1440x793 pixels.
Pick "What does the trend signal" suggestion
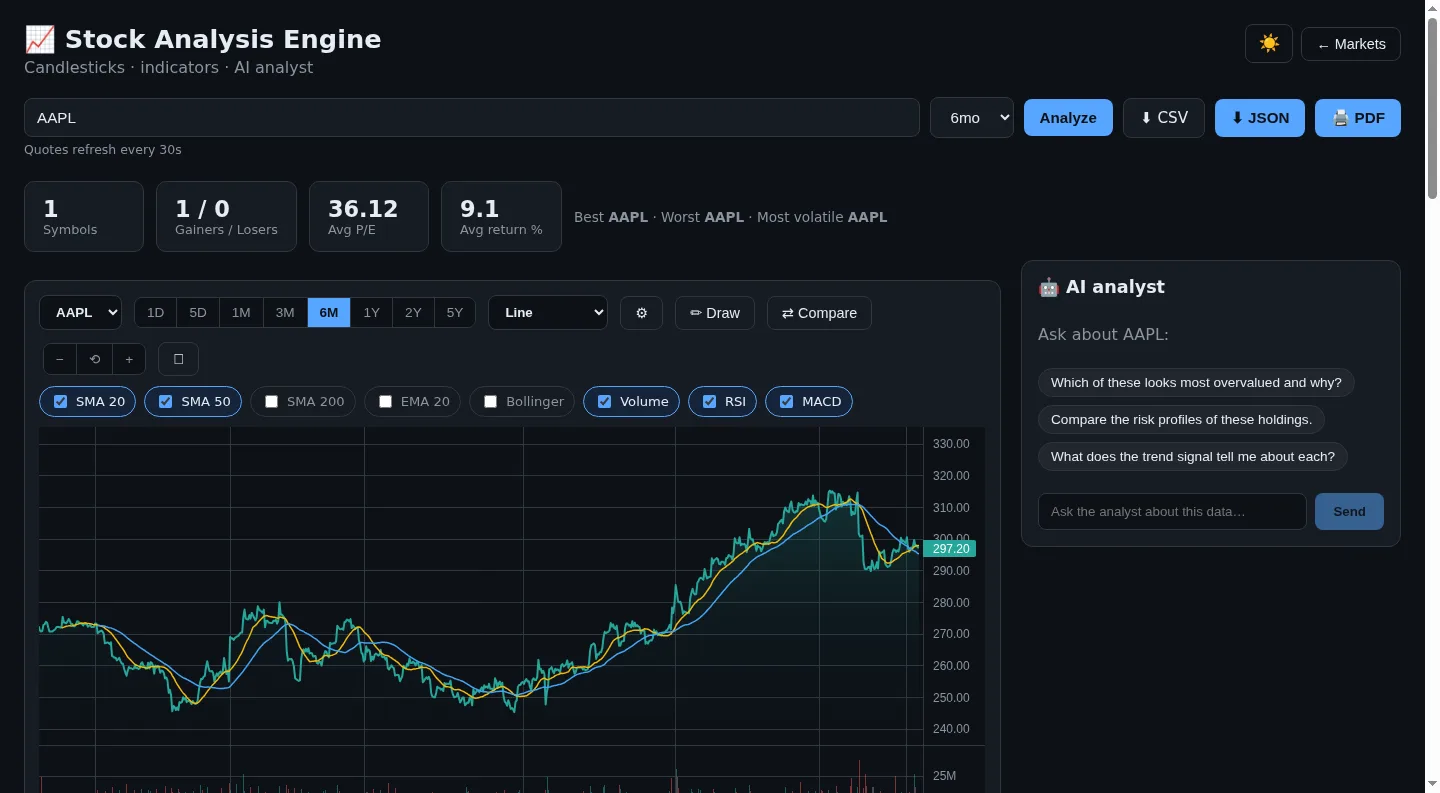1193,457
